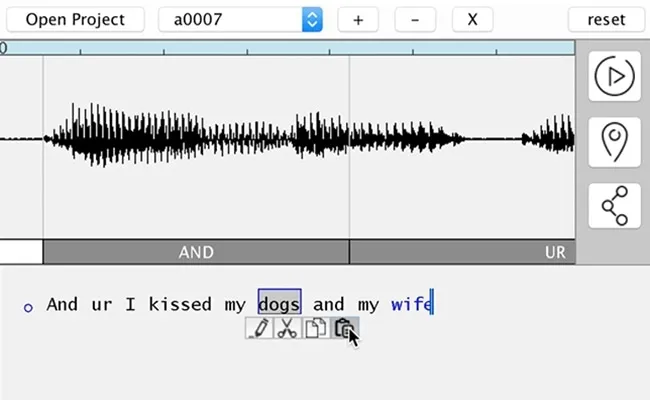Click the word "kissed" in transcript
650x400 pixels.
(180, 304)
